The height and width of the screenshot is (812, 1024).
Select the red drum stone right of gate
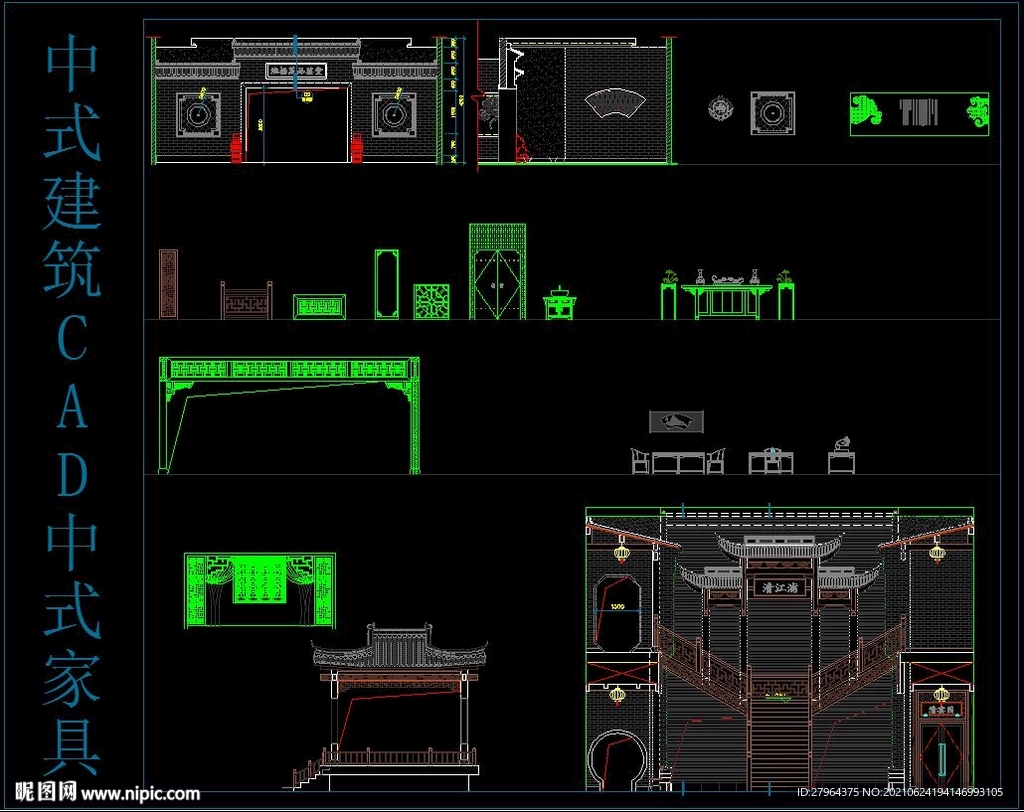[x=357, y=148]
